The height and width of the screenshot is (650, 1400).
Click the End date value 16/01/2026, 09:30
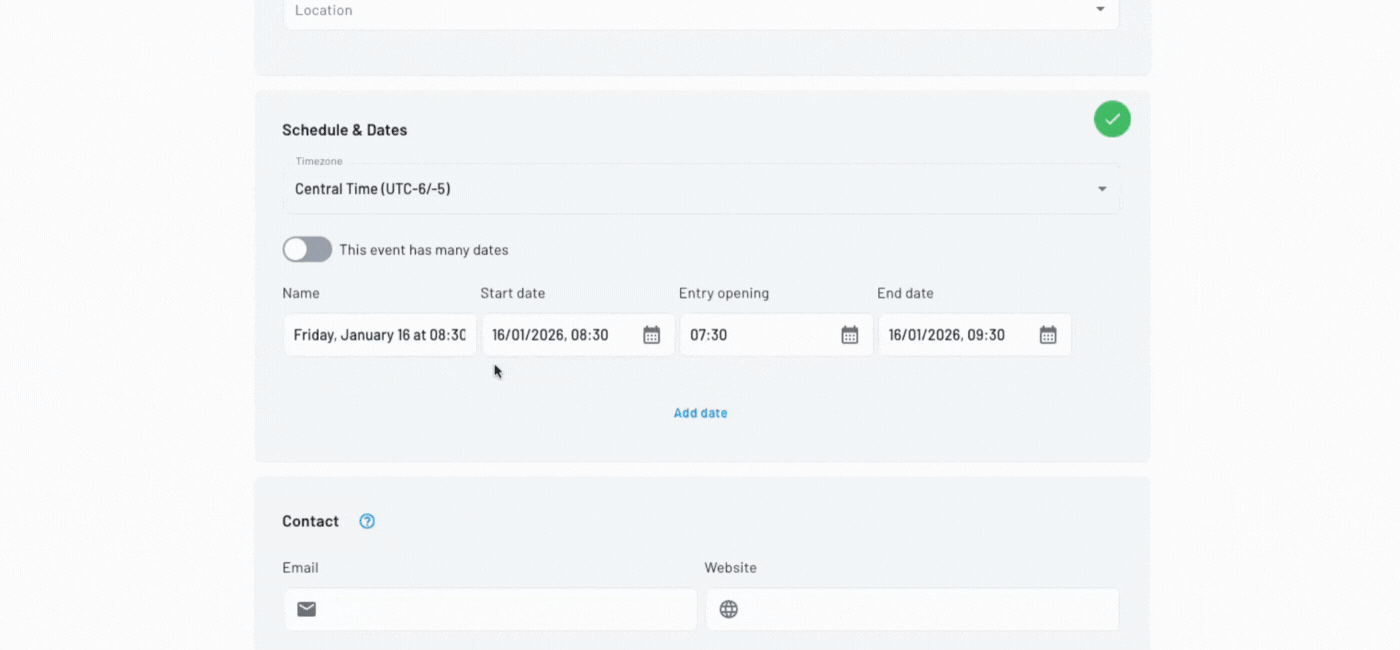[947, 335]
